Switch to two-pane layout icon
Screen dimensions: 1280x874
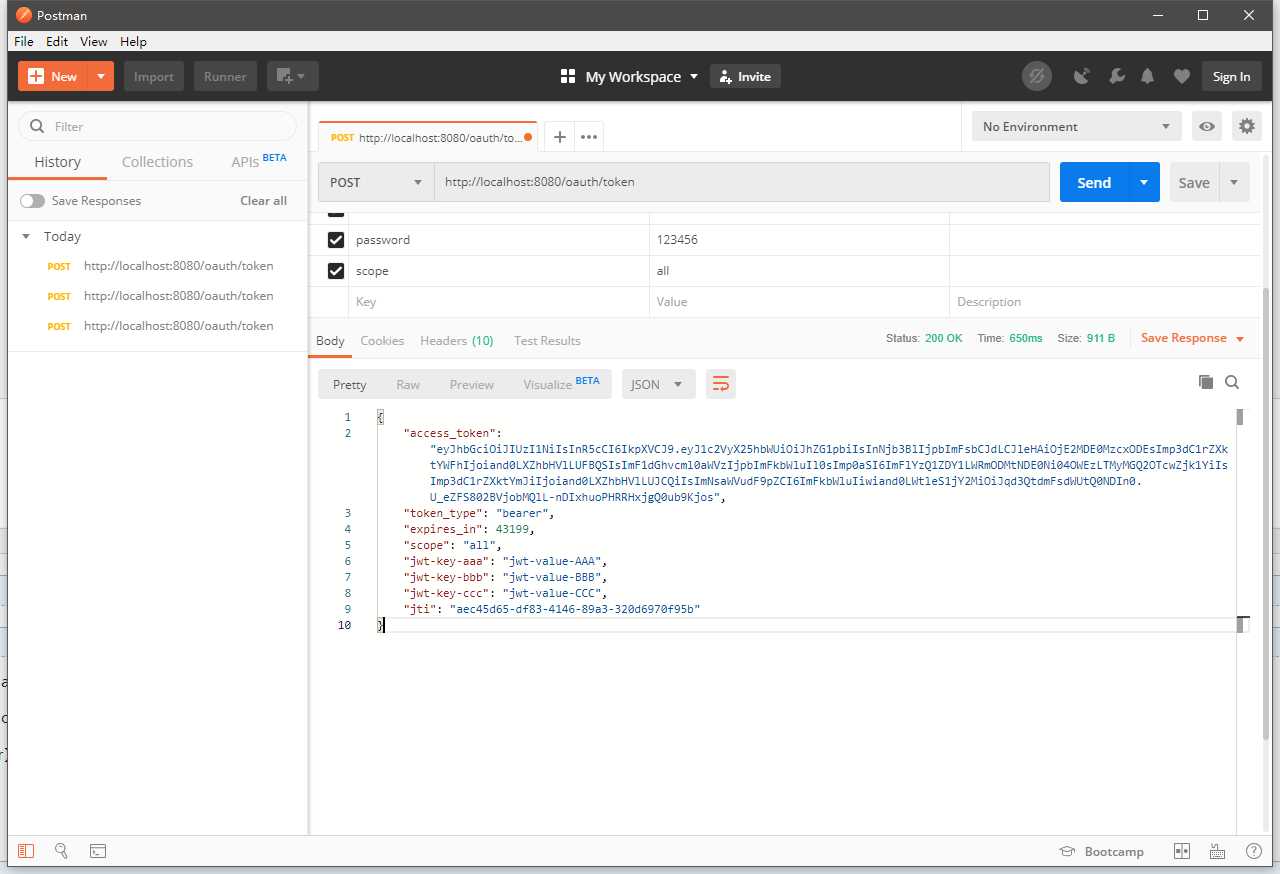1182,851
